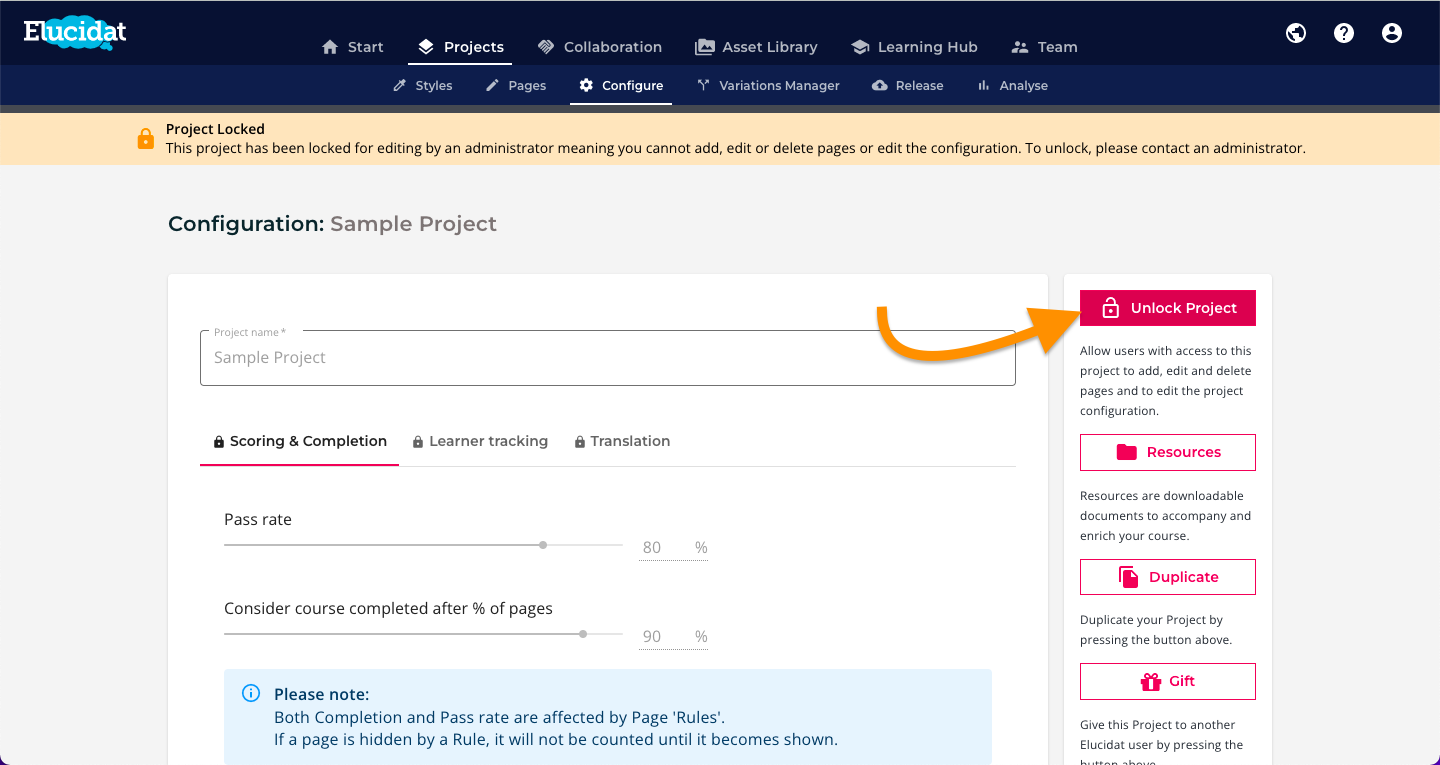Click the 'Configuration: Sample Project' heading
Screen dimensions: 1440x765
click(332, 224)
